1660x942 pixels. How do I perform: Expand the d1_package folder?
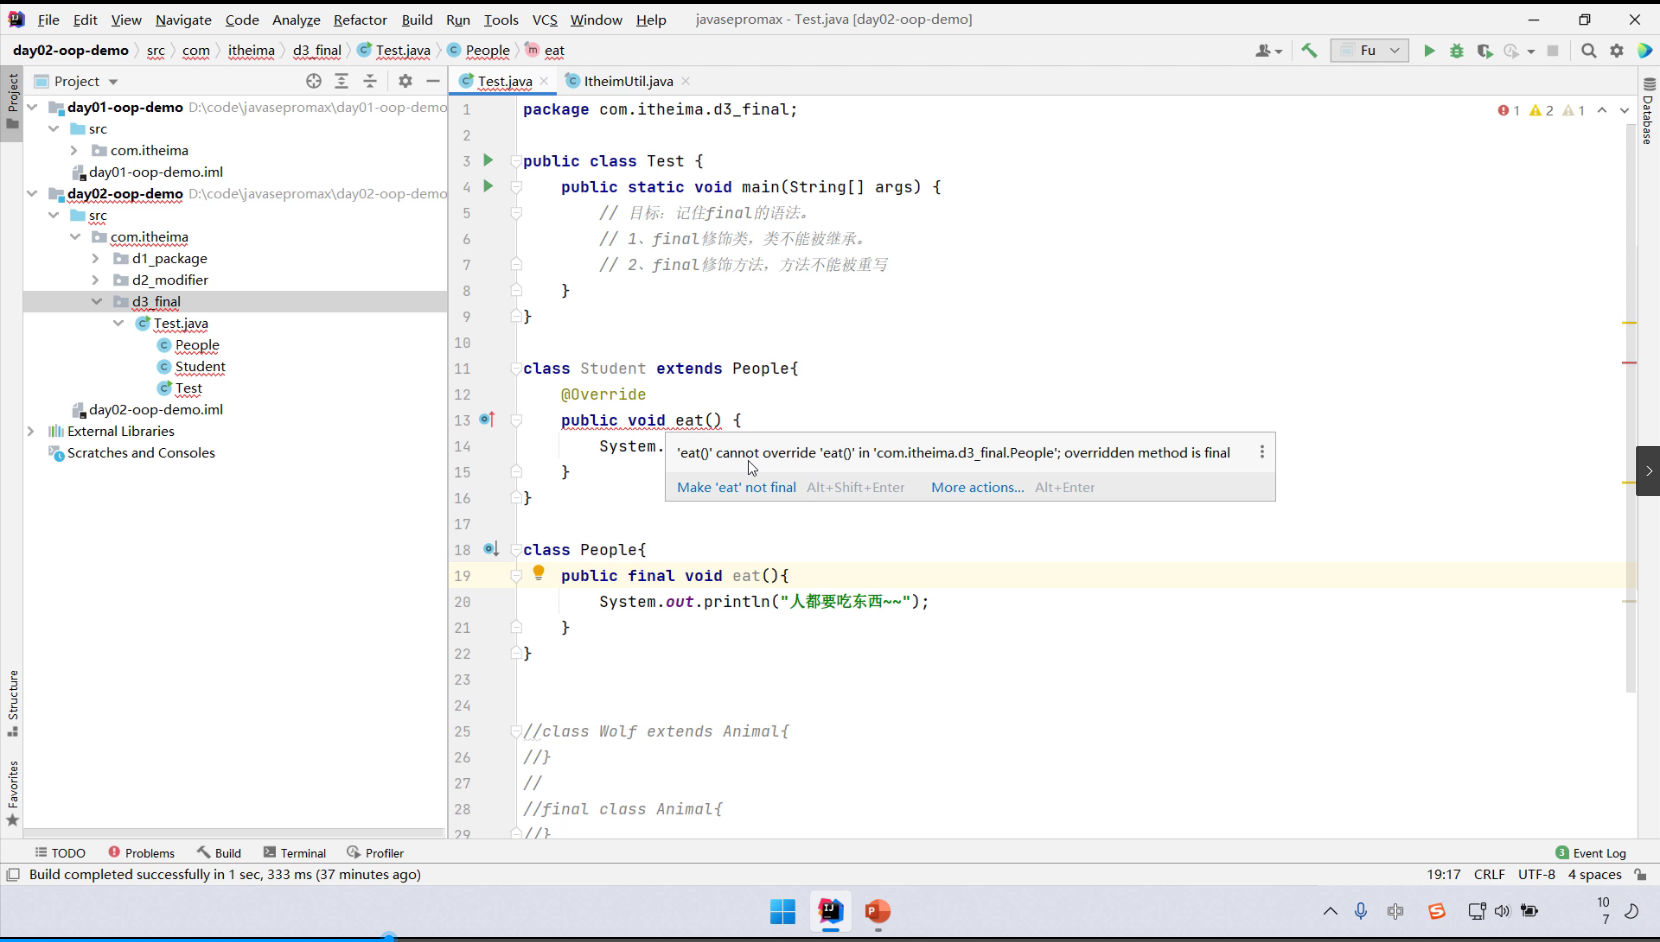[96, 259]
